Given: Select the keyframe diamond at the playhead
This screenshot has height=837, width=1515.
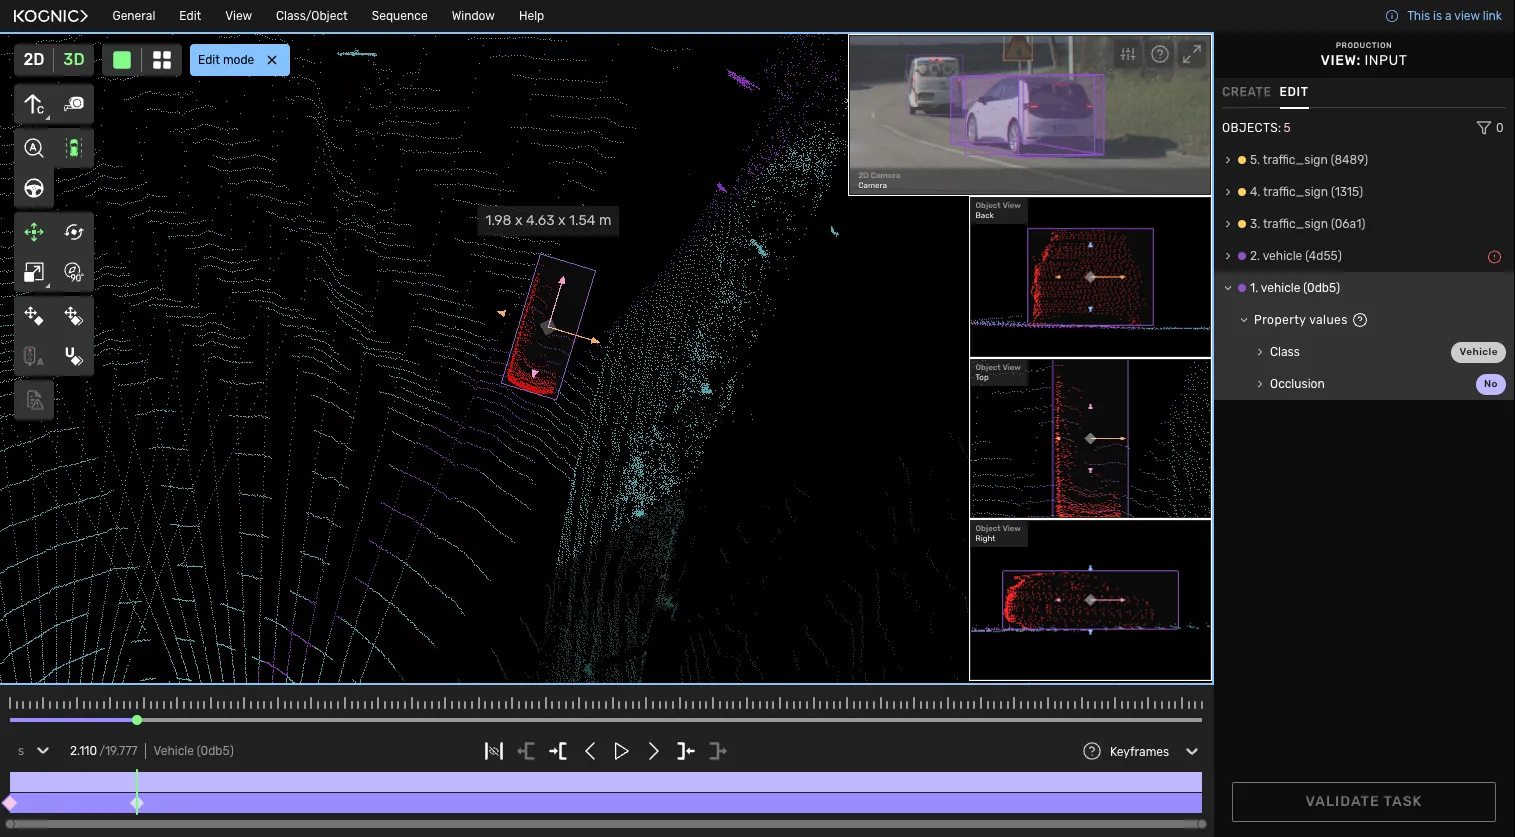Looking at the screenshot, I should click(137, 803).
